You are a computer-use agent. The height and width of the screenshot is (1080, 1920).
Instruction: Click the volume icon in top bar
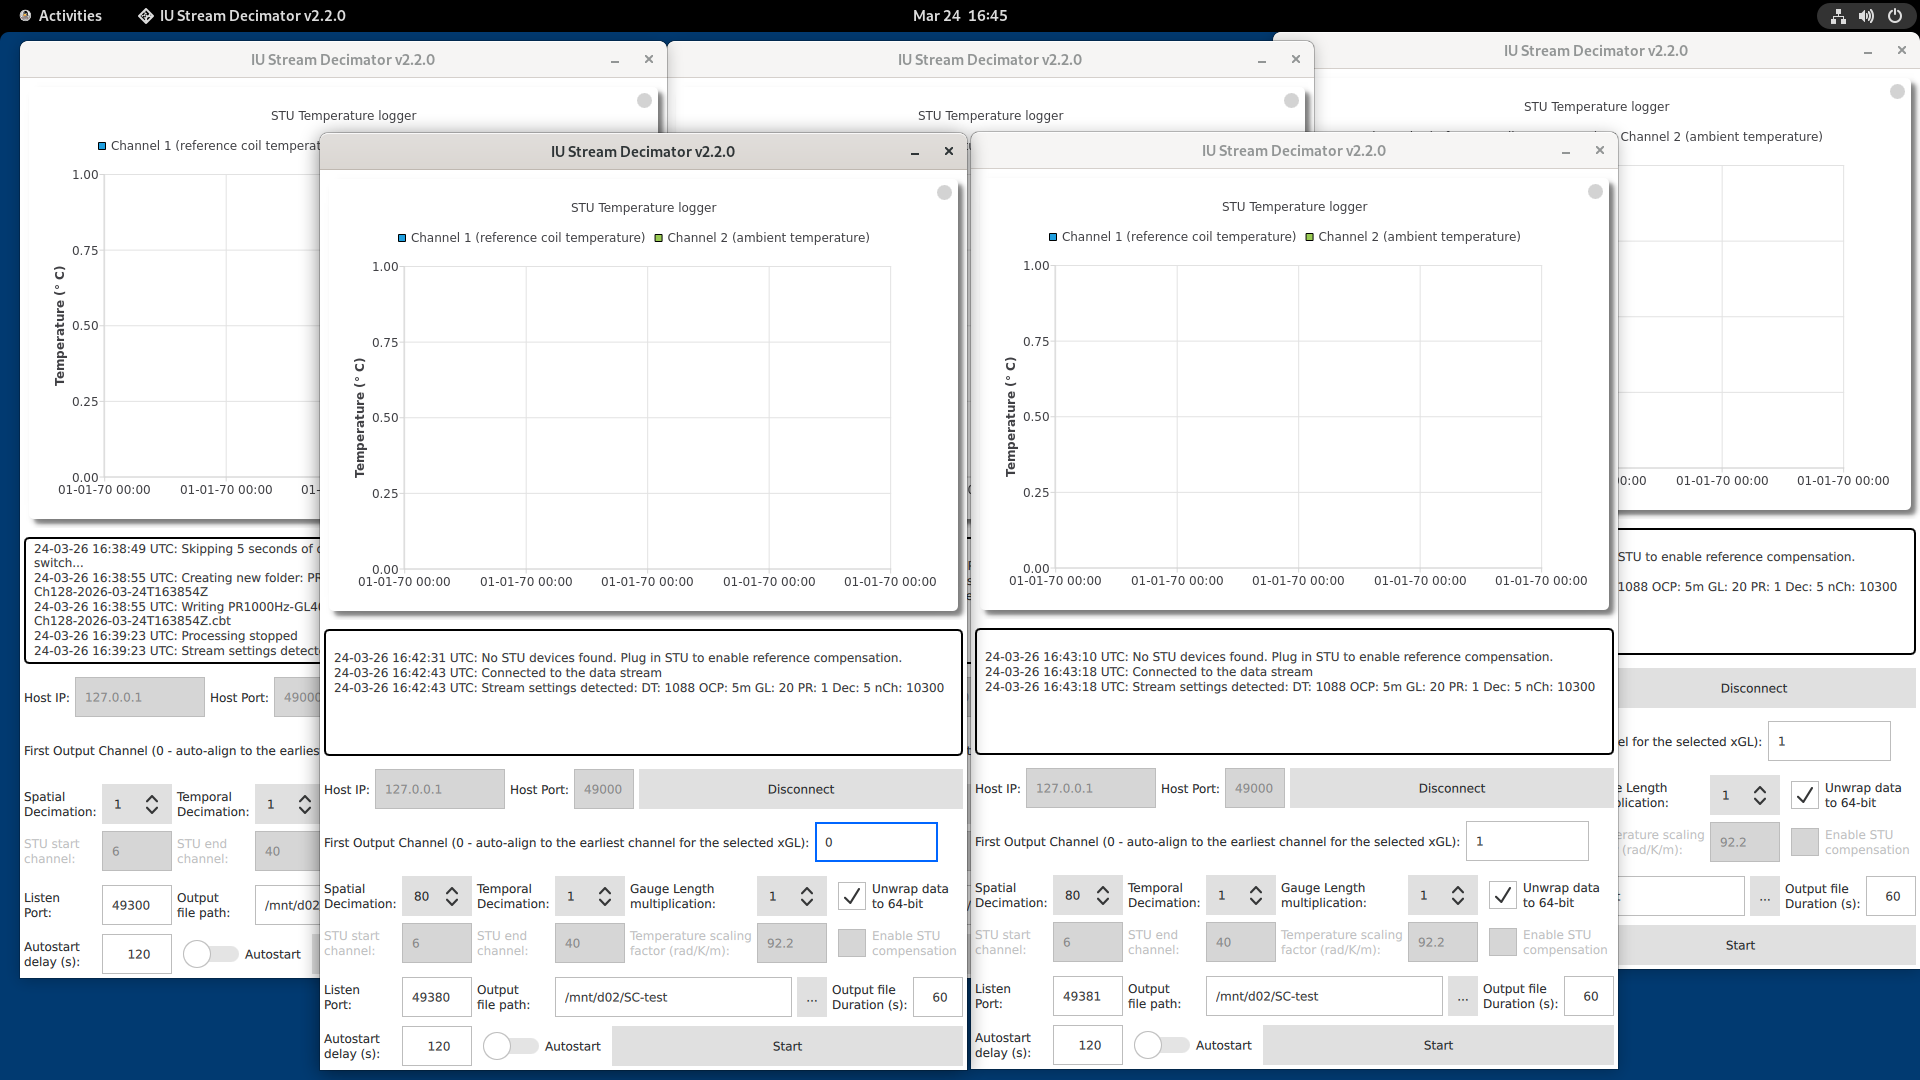pyautogui.click(x=1866, y=16)
